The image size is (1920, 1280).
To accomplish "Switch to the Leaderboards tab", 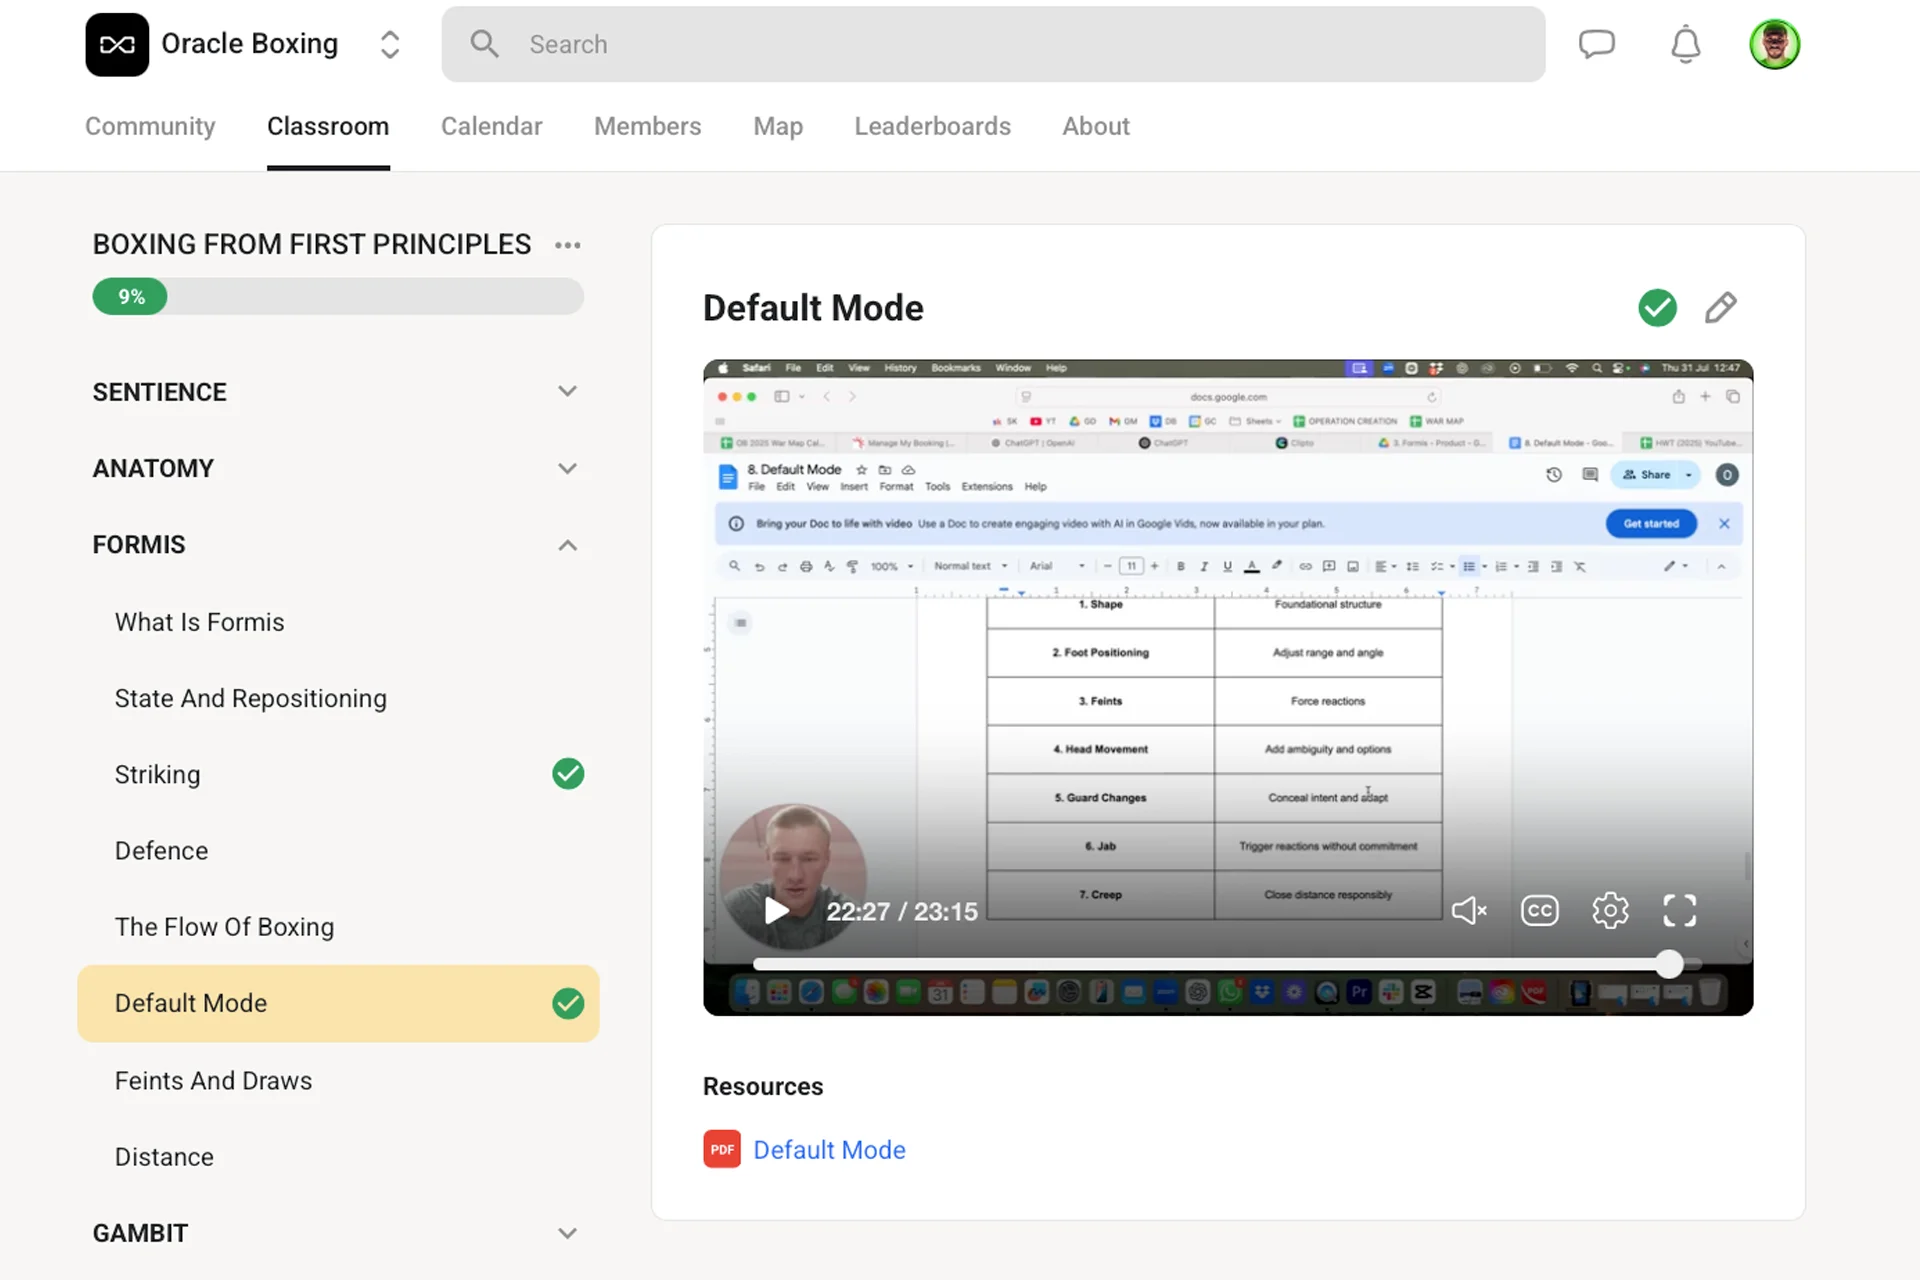I will point(932,126).
